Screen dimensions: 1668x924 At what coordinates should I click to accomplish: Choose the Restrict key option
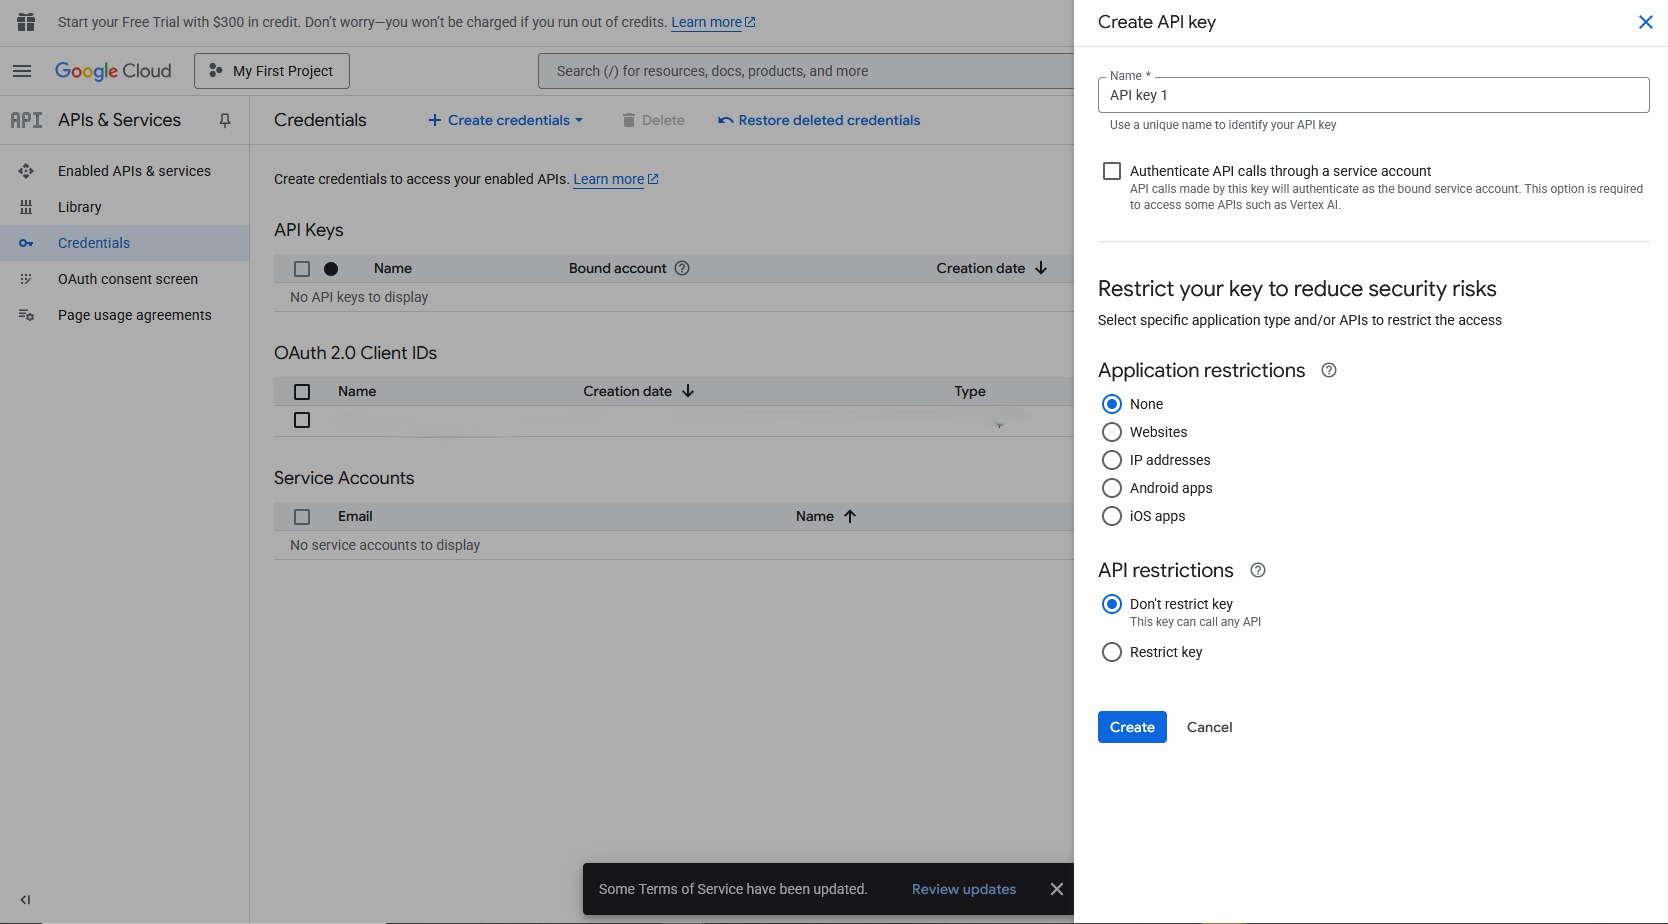tap(1112, 652)
